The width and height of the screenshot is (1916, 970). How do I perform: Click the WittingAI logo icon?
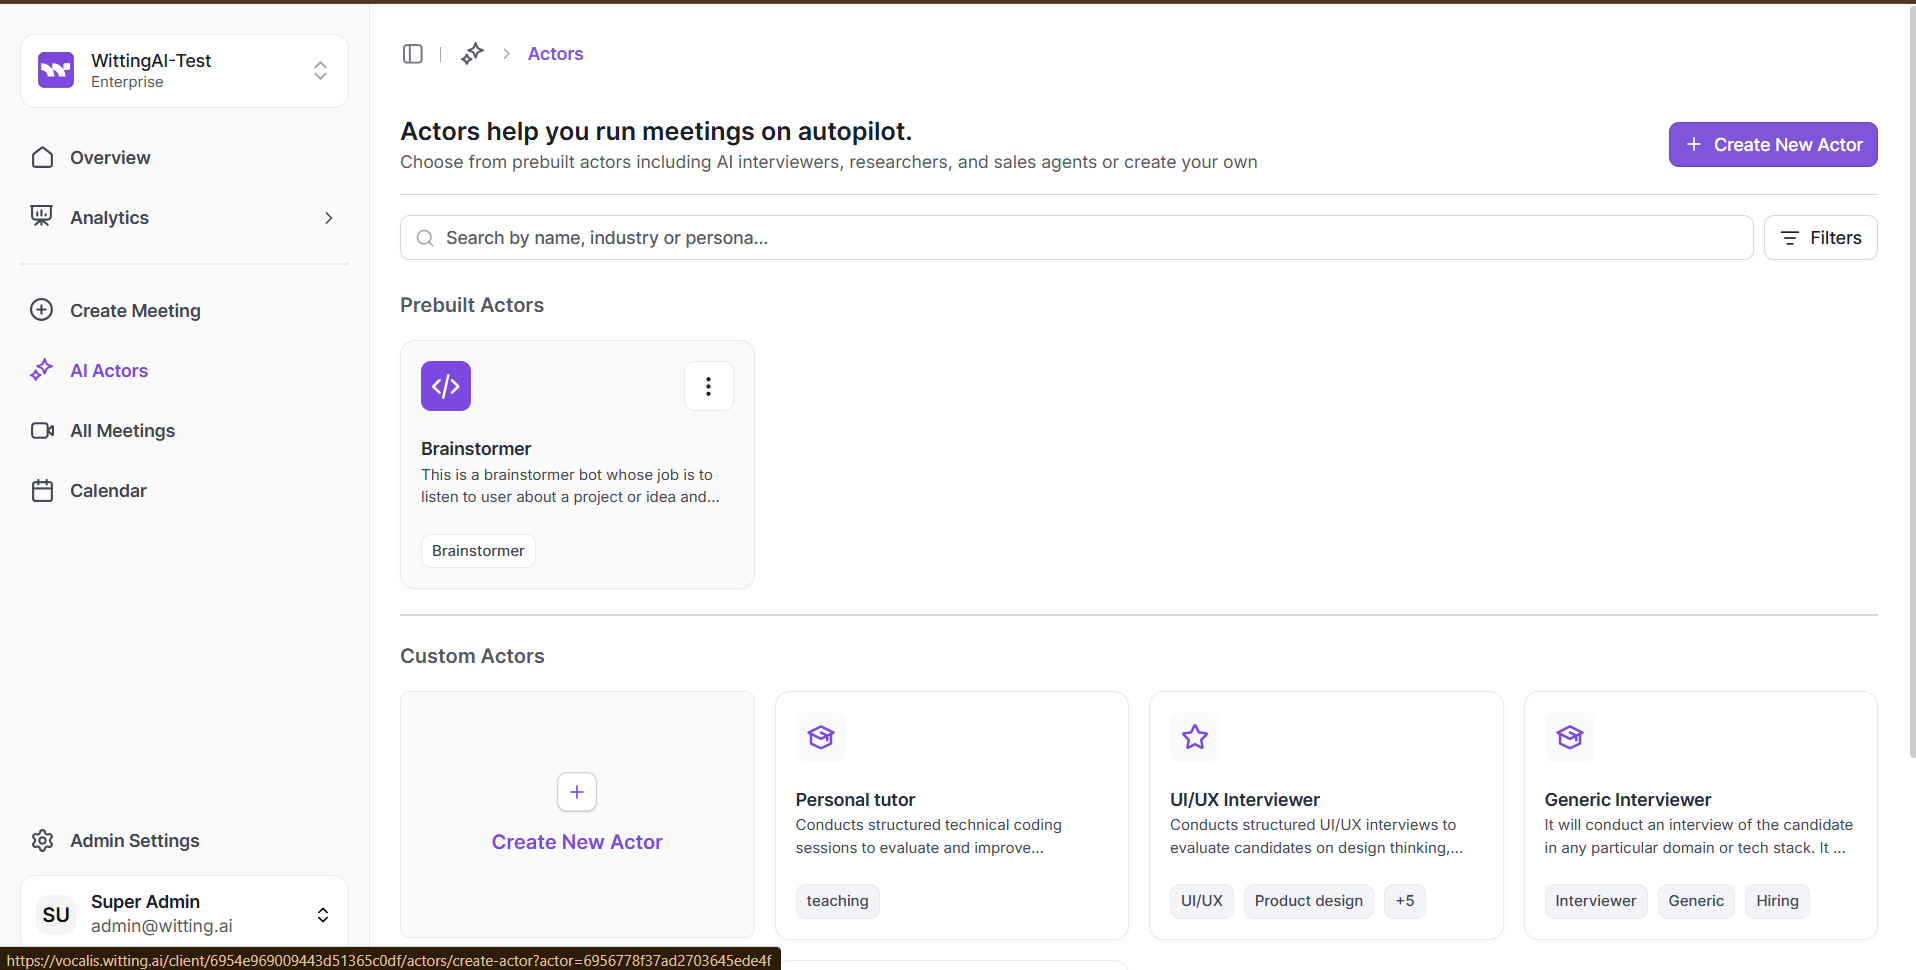(x=56, y=70)
